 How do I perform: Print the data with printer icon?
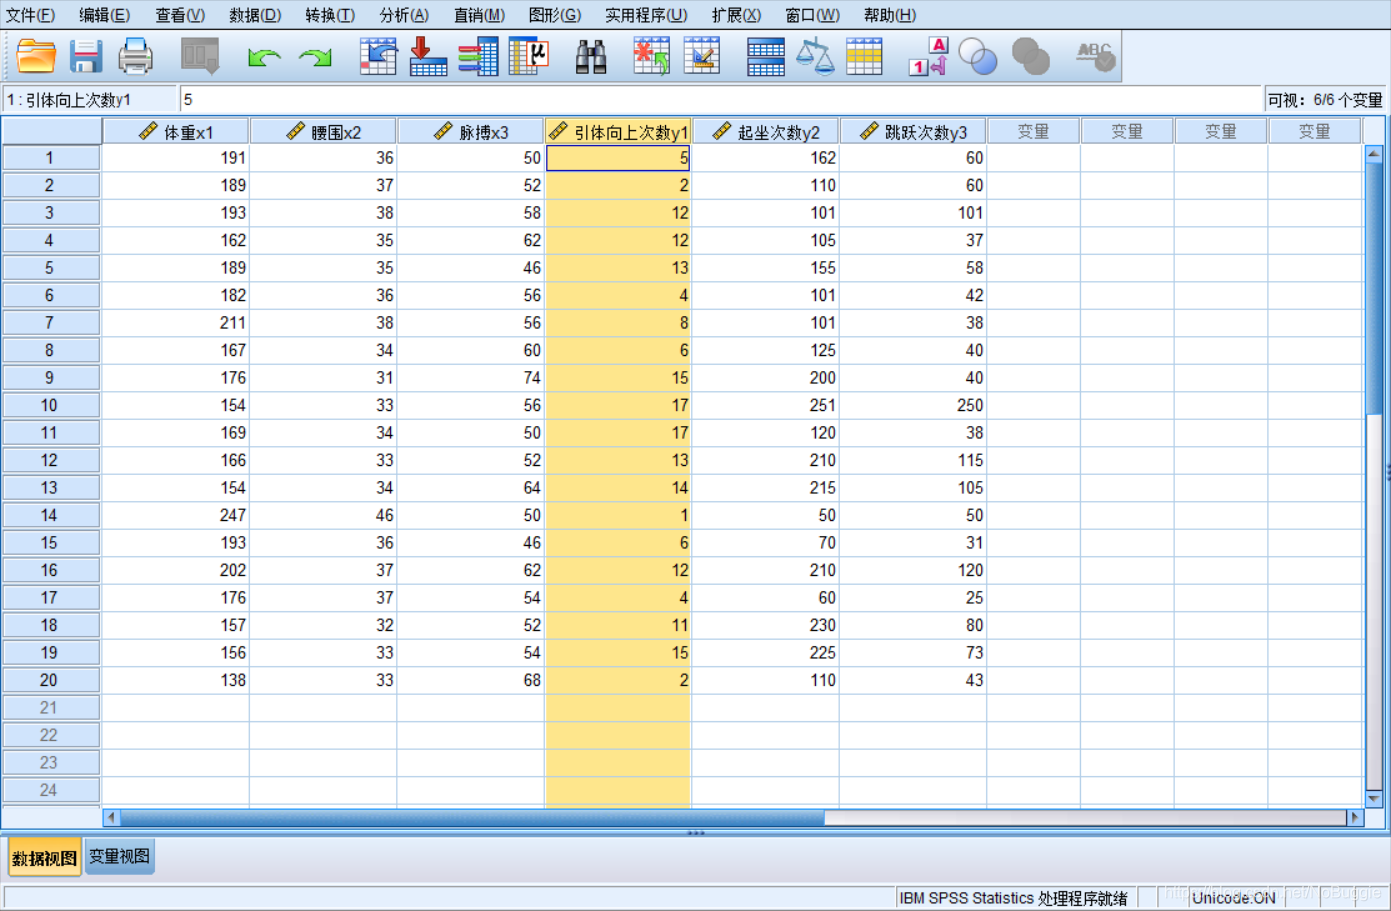click(x=135, y=56)
